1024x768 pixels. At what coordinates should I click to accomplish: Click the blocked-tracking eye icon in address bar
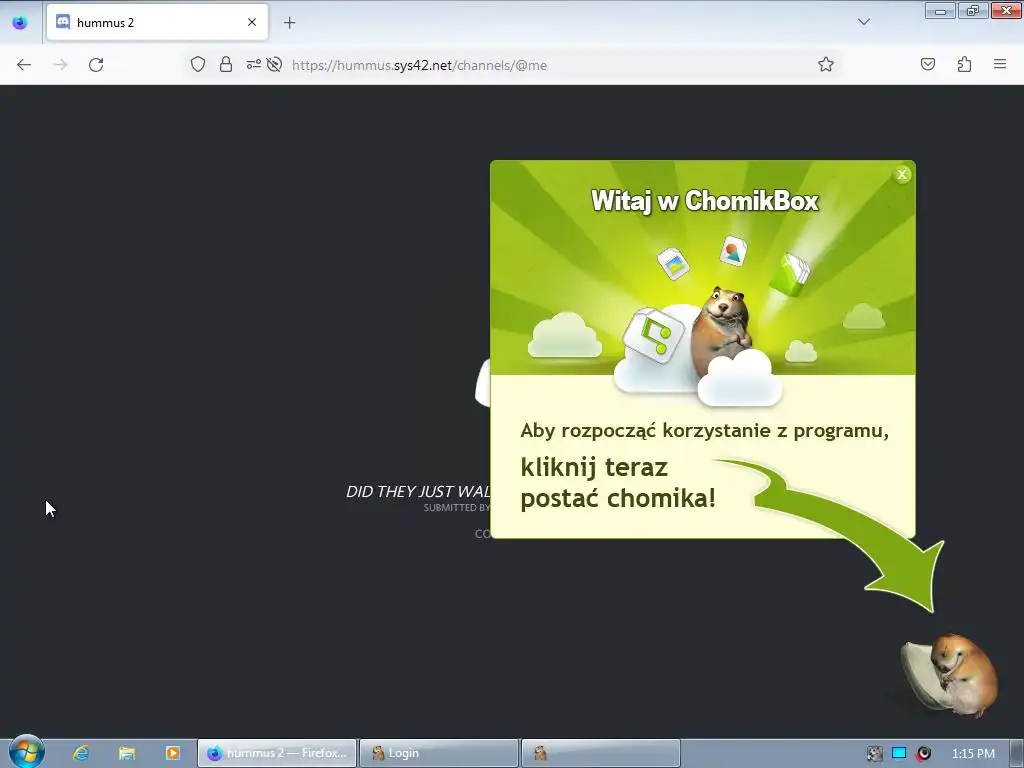pos(274,65)
